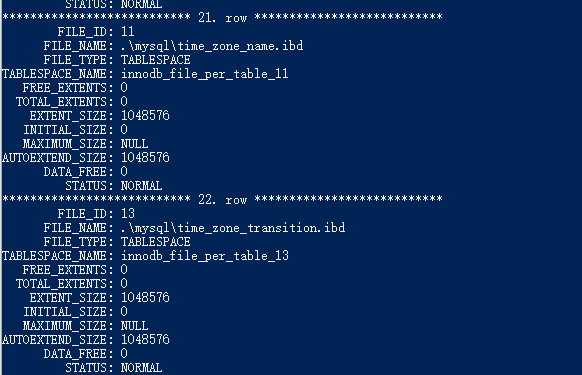Image resolution: width=582 pixels, height=375 pixels.
Task: Click file name time_zone_transition.ibd
Action: (x=233, y=228)
